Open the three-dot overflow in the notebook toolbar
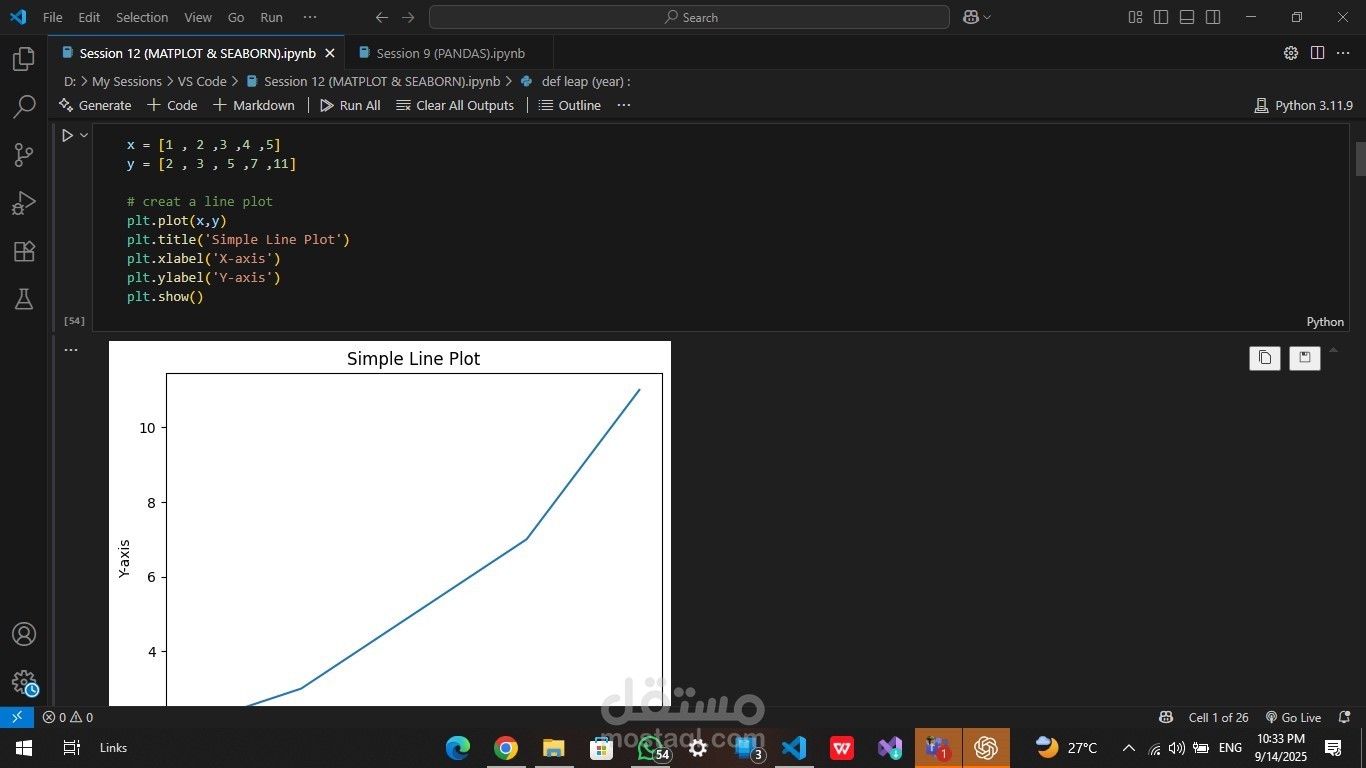This screenshot has width=1366, height=768. [624, 105]
